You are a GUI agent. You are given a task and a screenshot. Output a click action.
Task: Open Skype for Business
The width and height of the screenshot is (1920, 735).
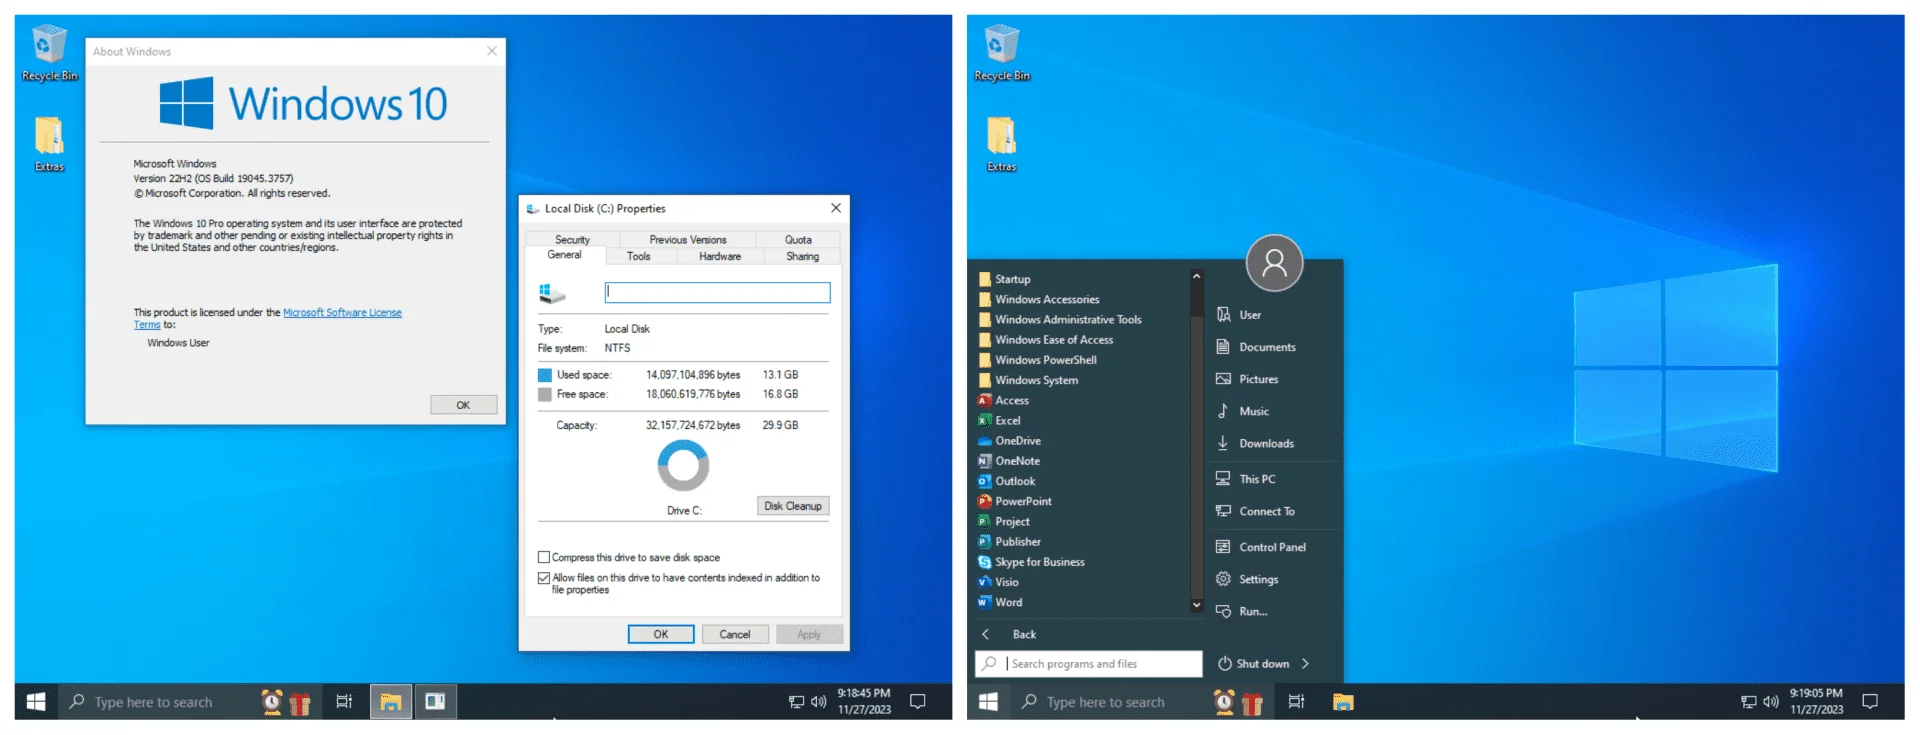(1031, 562)
